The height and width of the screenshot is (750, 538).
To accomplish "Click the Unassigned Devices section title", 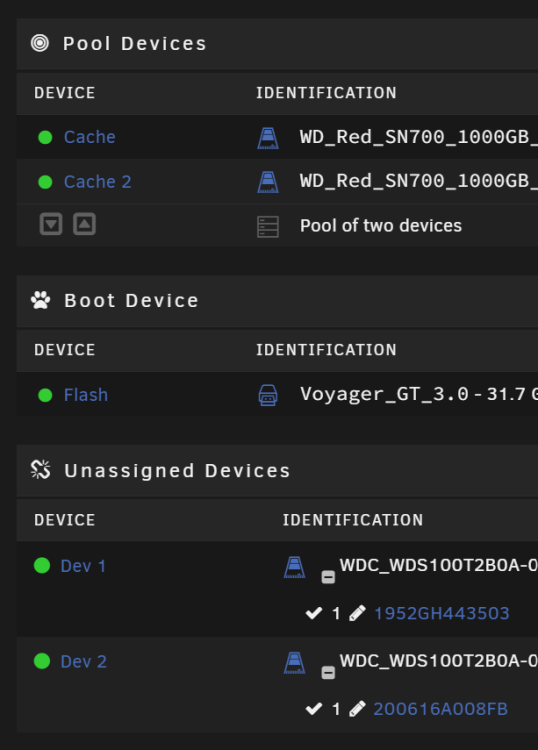I will (x=177, y=471).
